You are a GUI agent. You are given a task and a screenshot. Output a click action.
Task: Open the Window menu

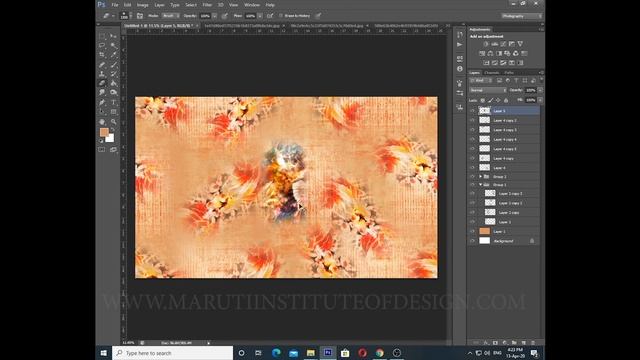click(252, 5)
